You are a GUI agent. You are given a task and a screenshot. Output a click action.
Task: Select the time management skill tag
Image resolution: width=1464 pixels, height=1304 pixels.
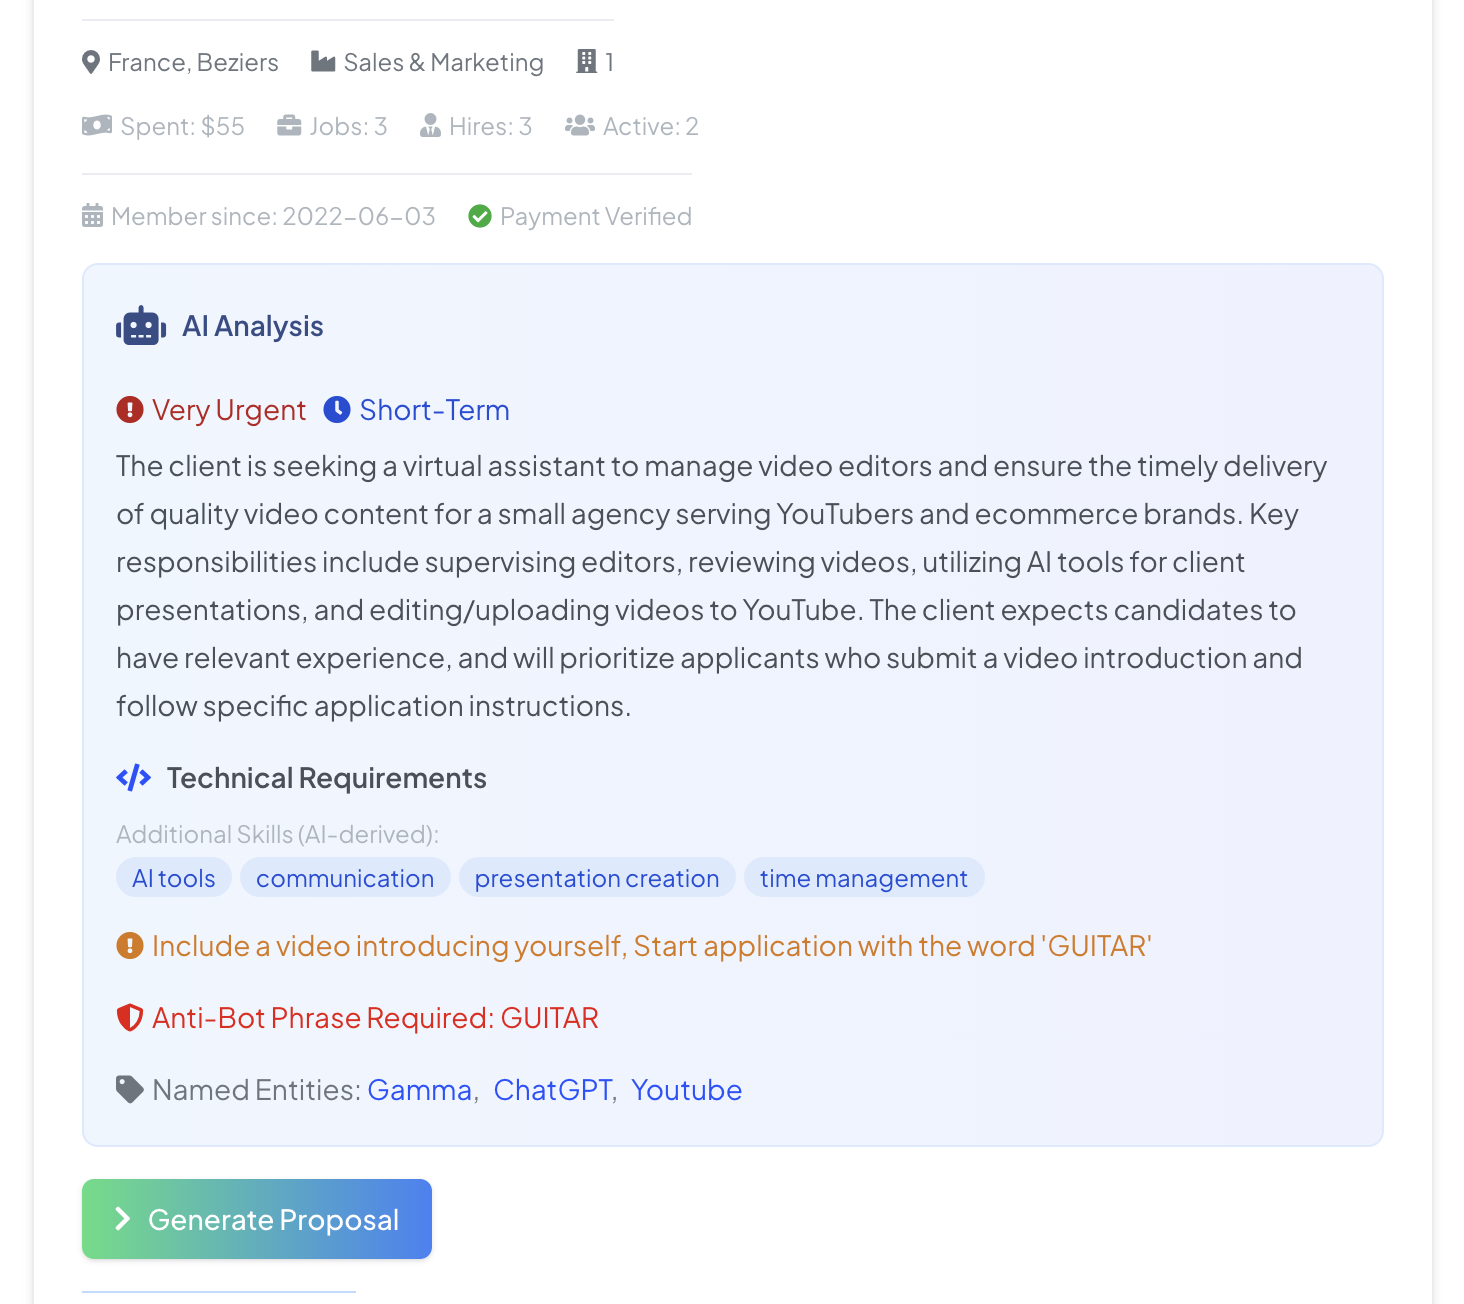click(x=864, y=878)
